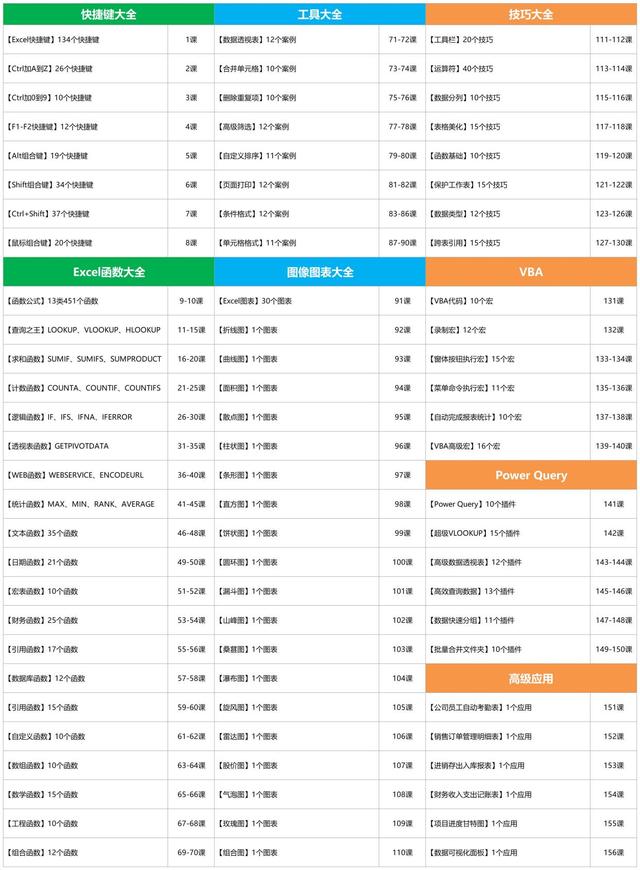This screenshot has width=640, height=870.
Task: Click the green 快捷键大全 header
Action: (x=108, y=14)
